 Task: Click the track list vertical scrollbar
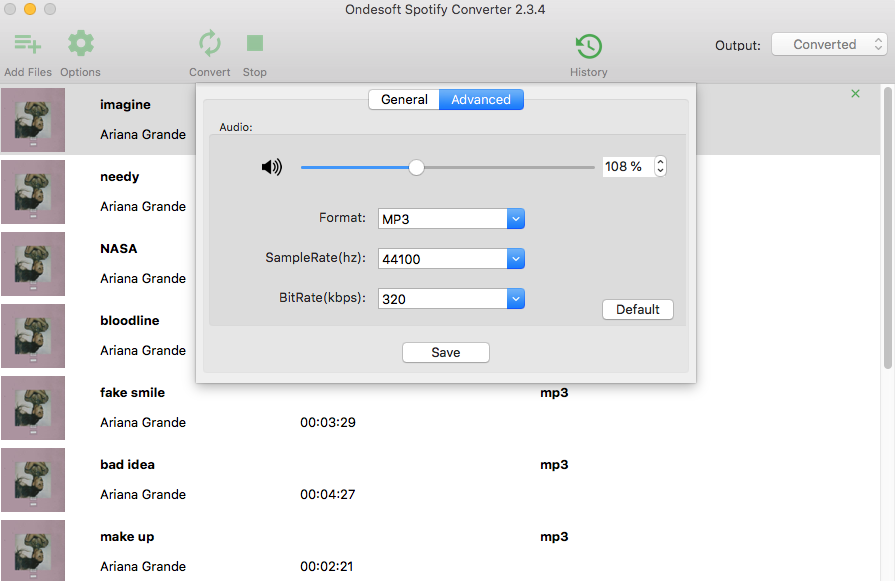coord(888,228)
